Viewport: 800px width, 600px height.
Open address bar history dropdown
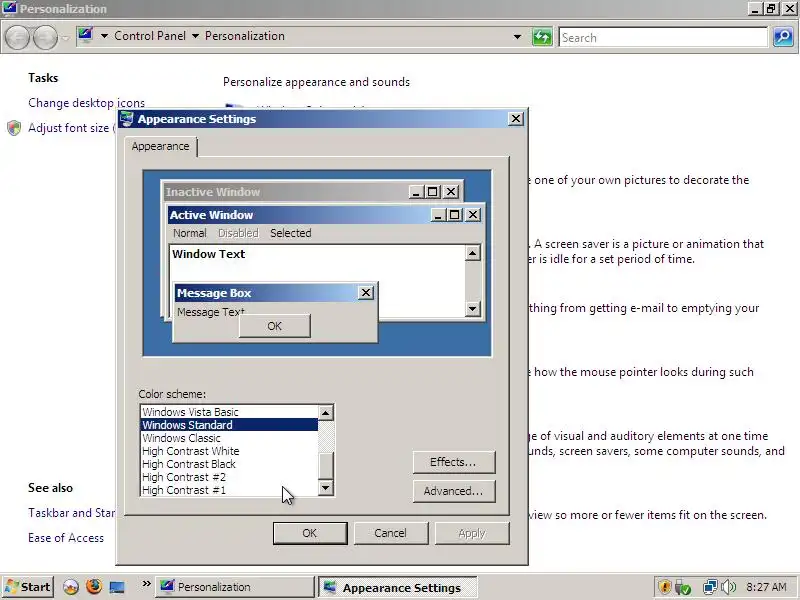pos(517,37)
